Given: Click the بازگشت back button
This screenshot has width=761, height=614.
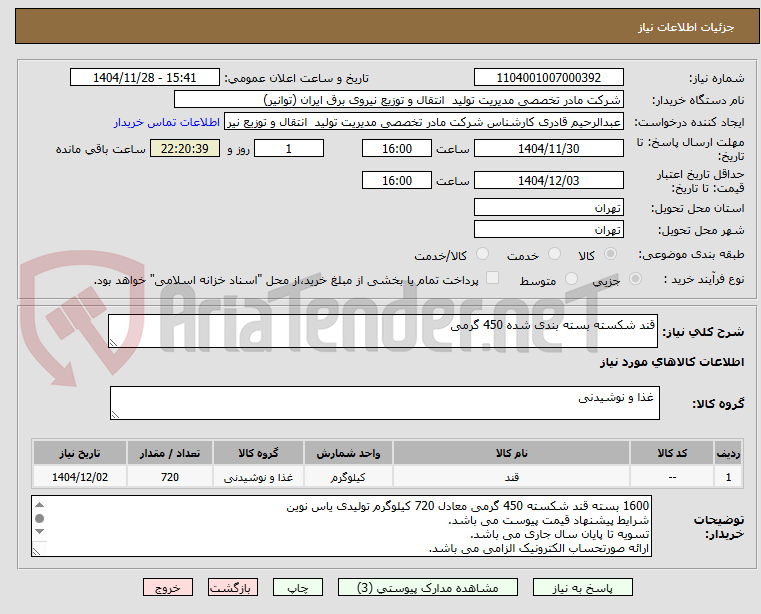Looking at the screenshot, I should point(232,587).
